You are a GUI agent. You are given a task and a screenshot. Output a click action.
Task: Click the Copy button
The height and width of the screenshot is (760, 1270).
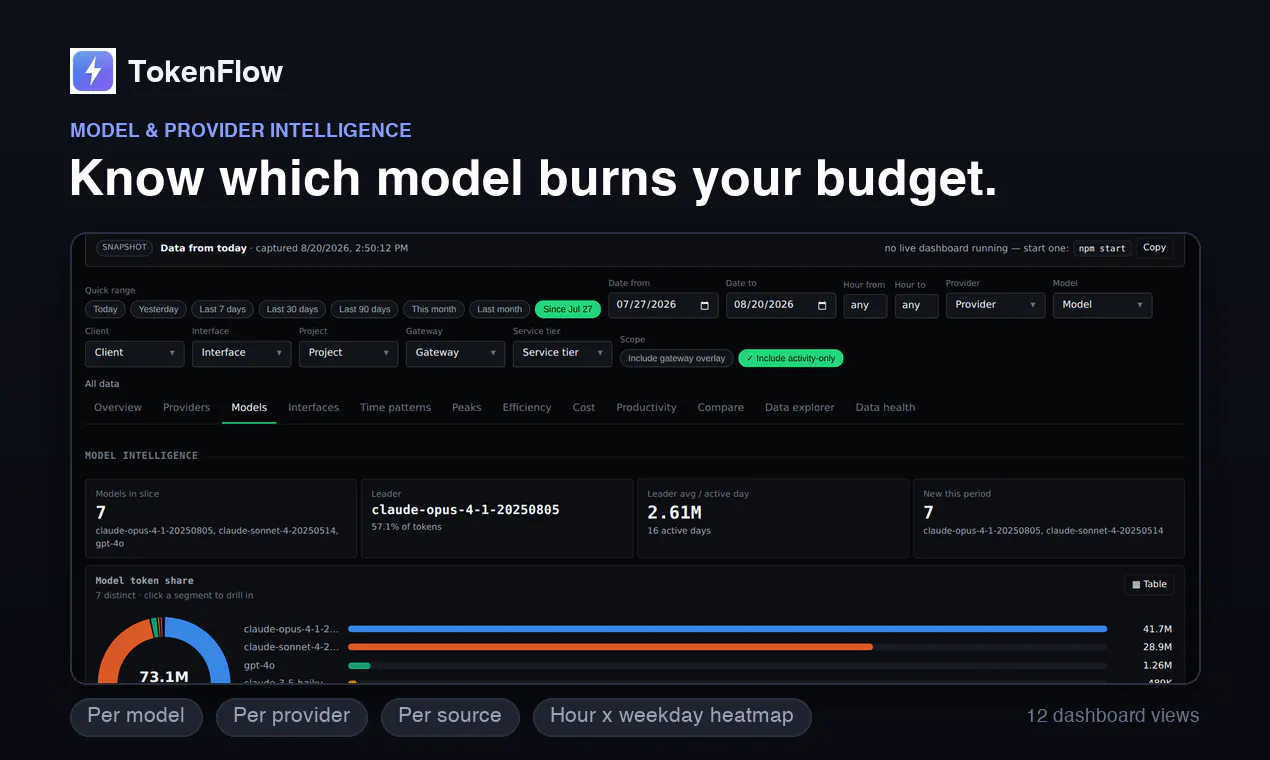point(1154,248)
